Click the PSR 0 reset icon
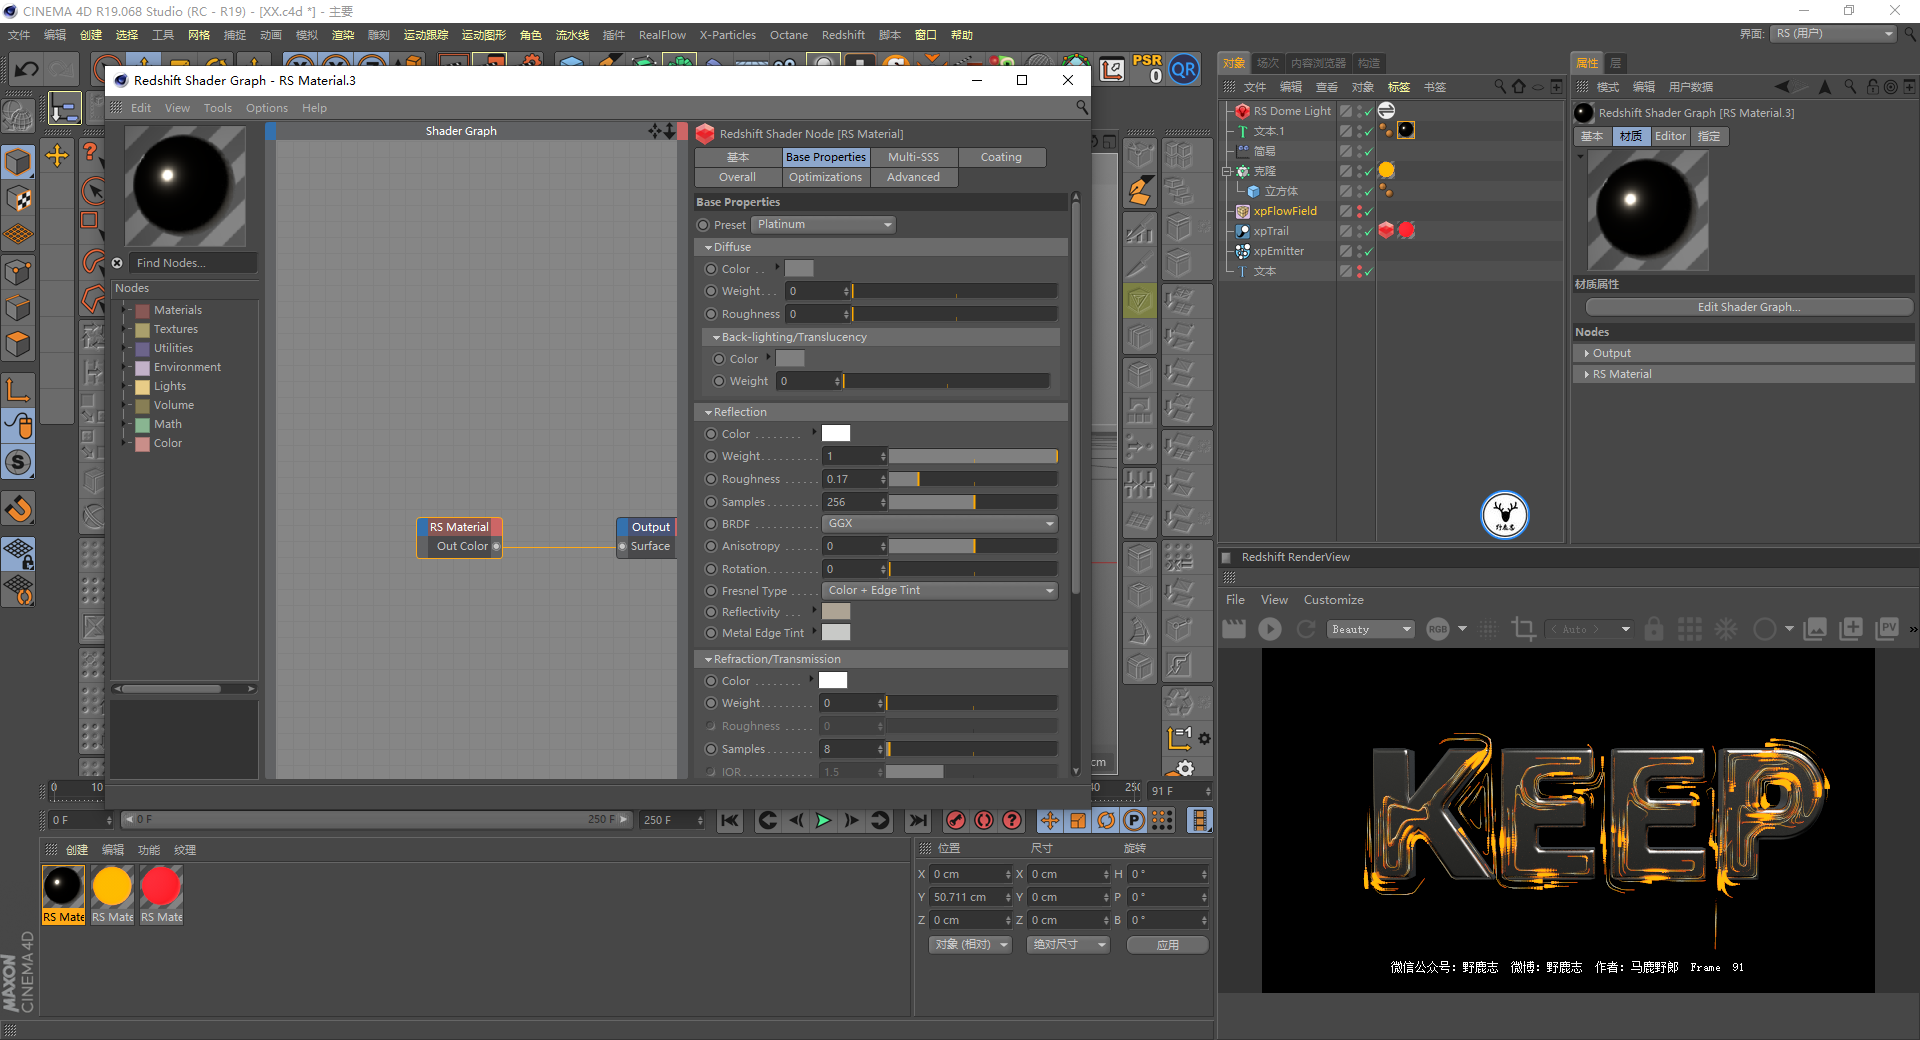This screenshot has height=1040, width=1920. click(1147, 68)
